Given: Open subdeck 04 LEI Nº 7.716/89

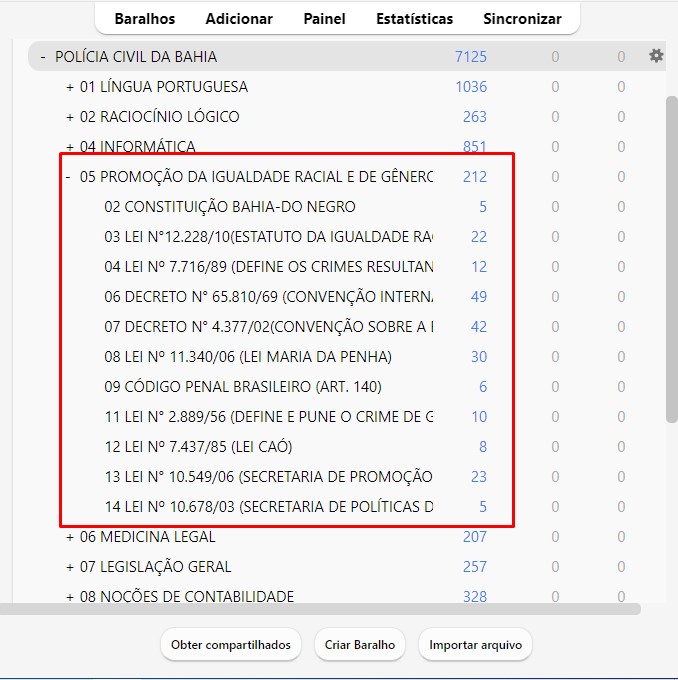Looking at the screenshot, I should [x=269, y=266].
